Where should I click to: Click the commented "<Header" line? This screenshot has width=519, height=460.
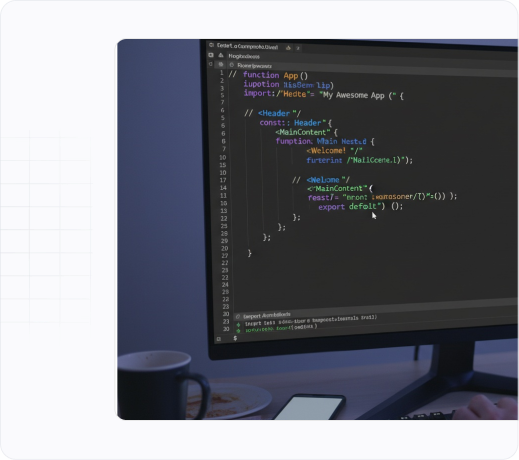pyautogui.click(x=273, y=113)
